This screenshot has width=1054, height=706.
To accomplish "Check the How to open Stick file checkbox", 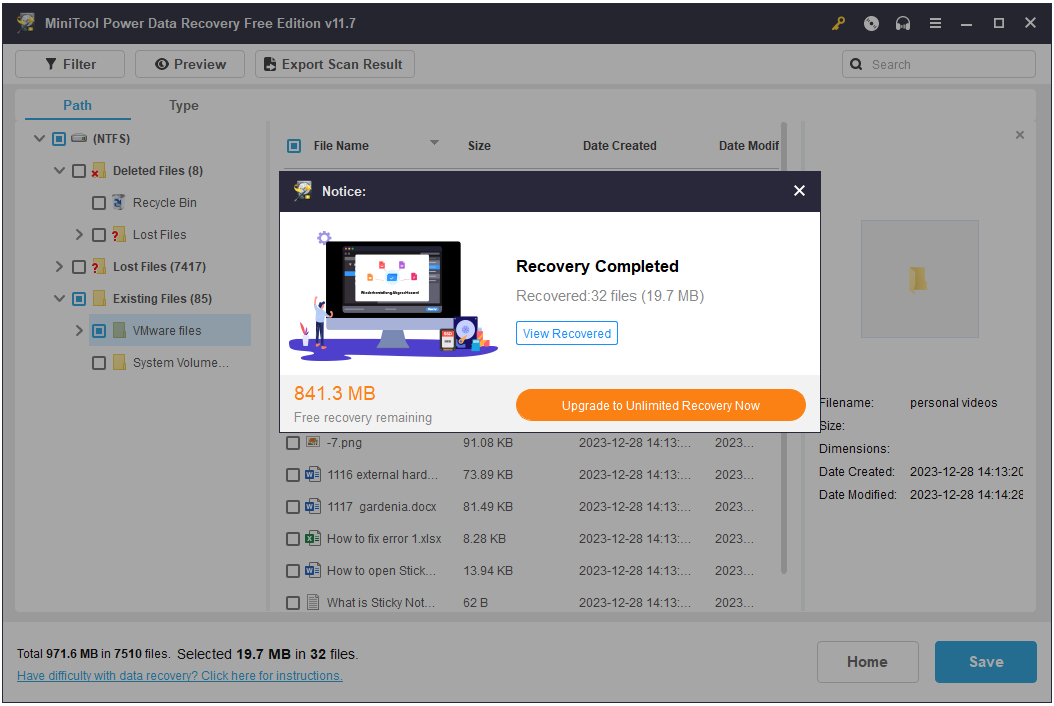I will point(292,571).
